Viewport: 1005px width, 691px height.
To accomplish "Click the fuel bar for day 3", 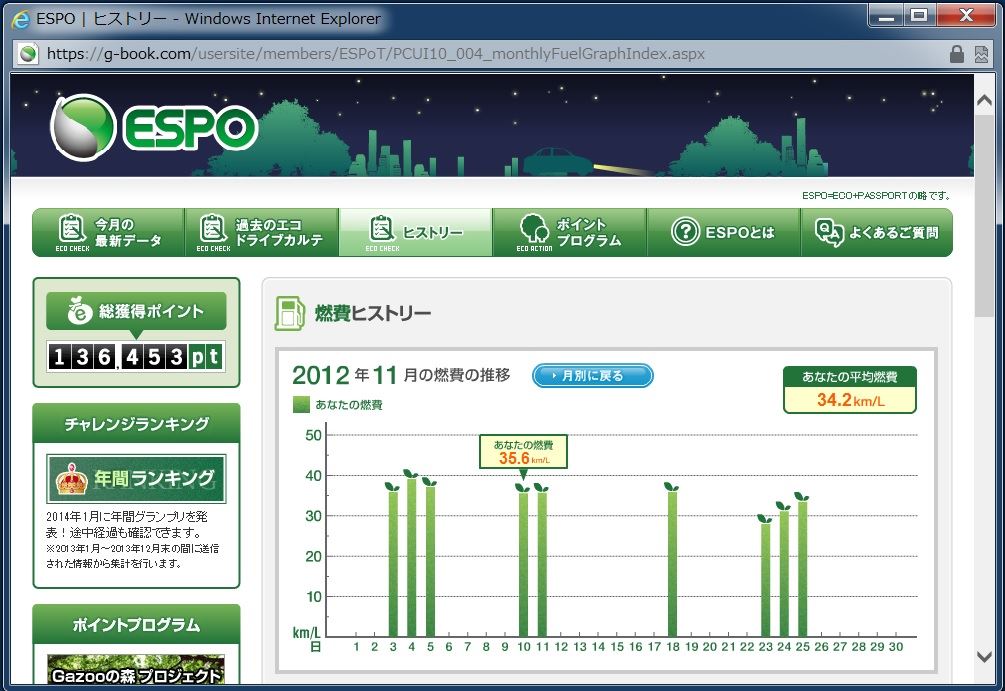I will point(393,563).
